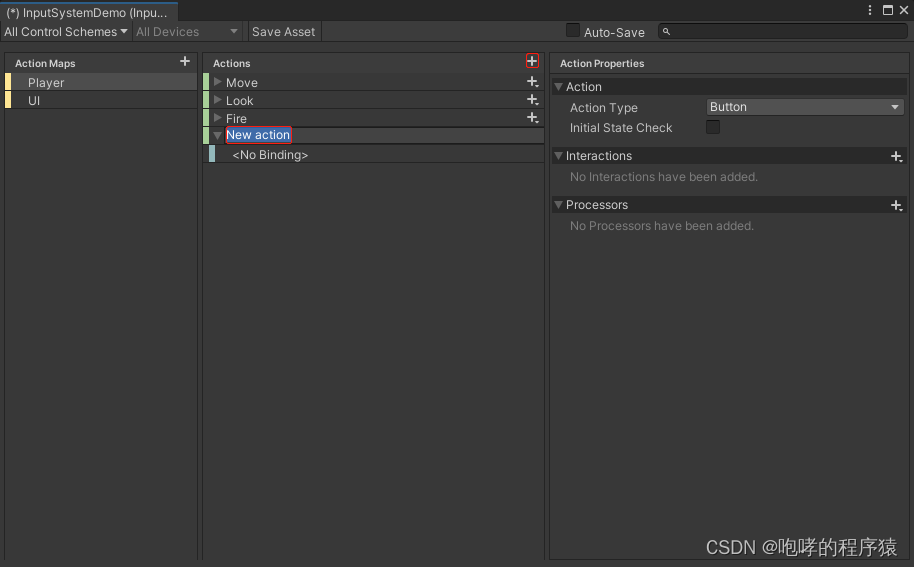Expand the Move action
Viewport: 914px width, 567px height.
coord(217,82)
